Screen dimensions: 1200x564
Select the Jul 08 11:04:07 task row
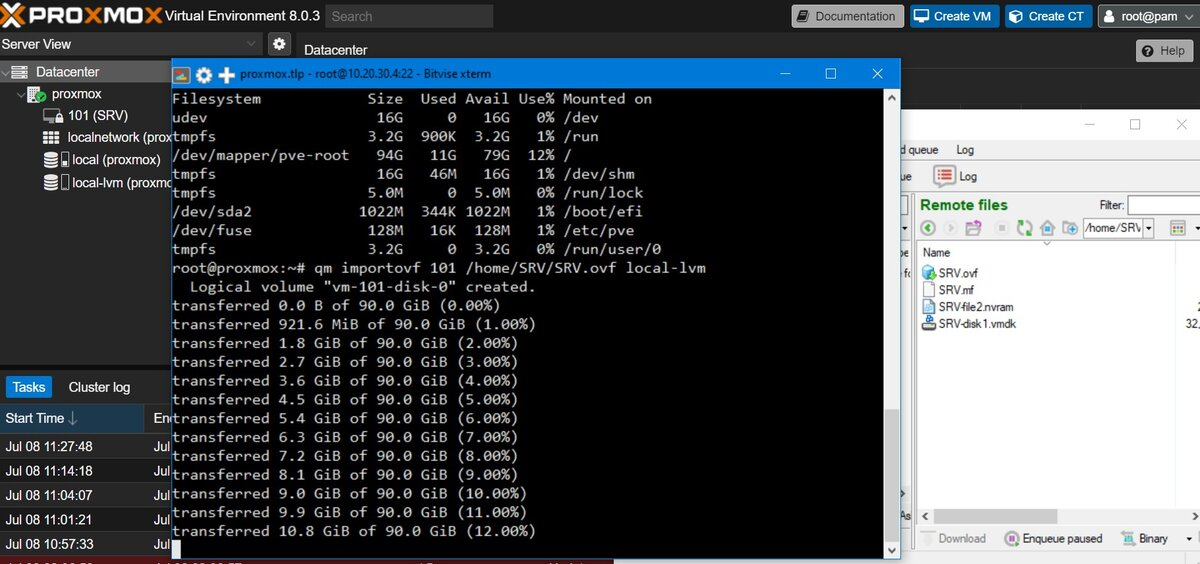coord(86,495)
